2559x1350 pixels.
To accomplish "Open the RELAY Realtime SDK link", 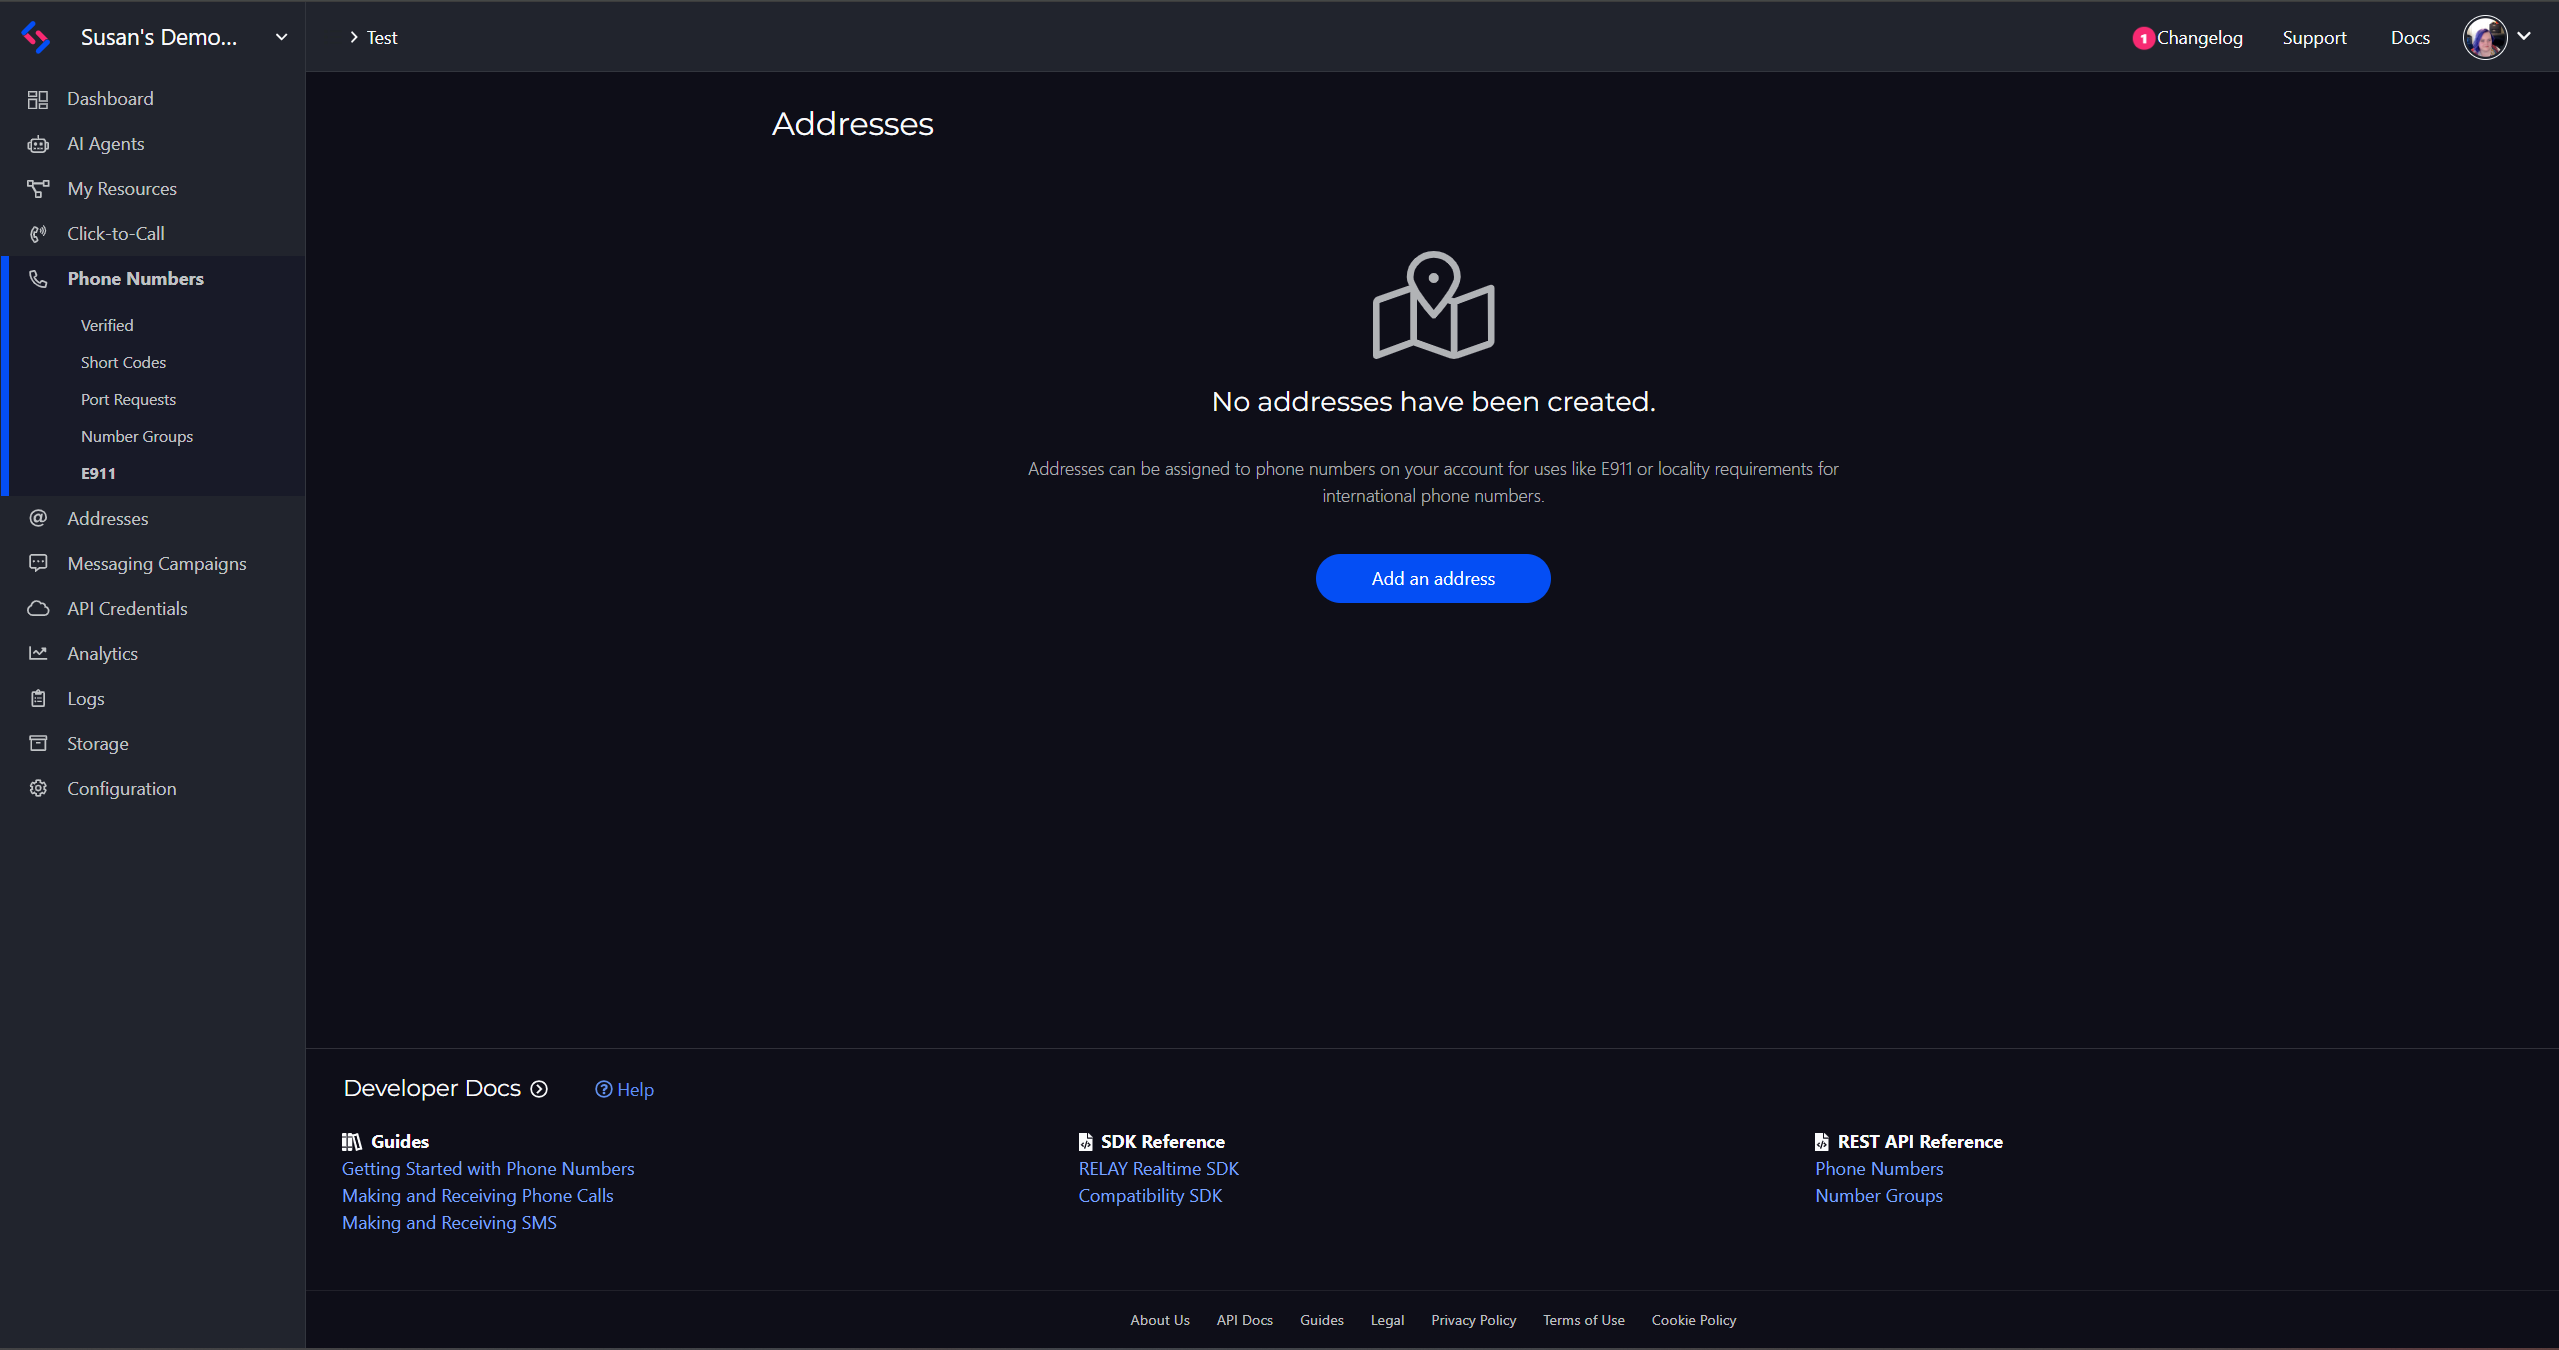I will pyautogui.click(x=1158, y=1168).
